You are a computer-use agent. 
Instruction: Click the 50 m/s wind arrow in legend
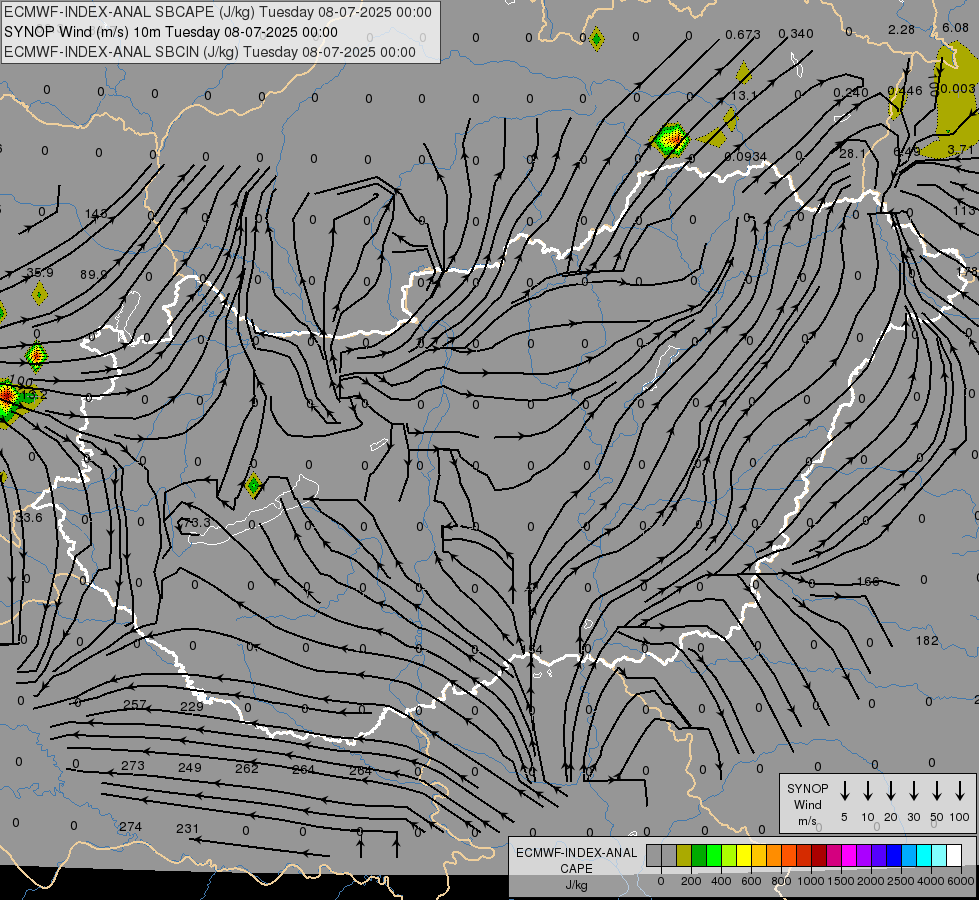937,790
